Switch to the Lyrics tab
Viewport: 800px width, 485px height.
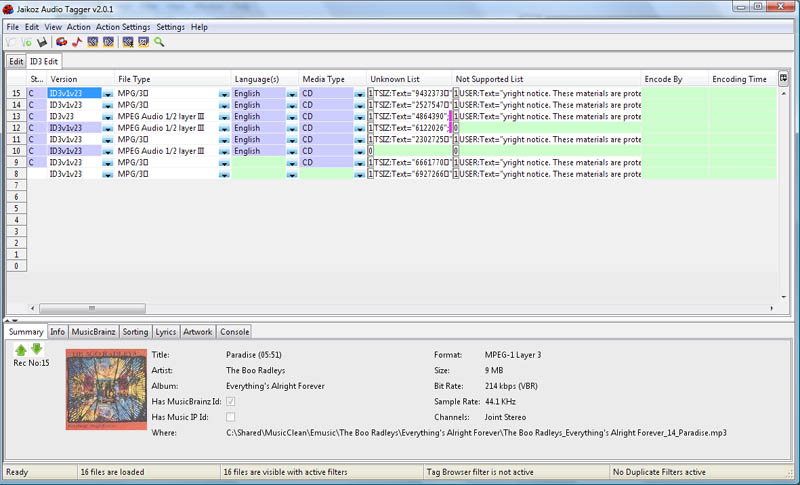(x=165, y=331)
